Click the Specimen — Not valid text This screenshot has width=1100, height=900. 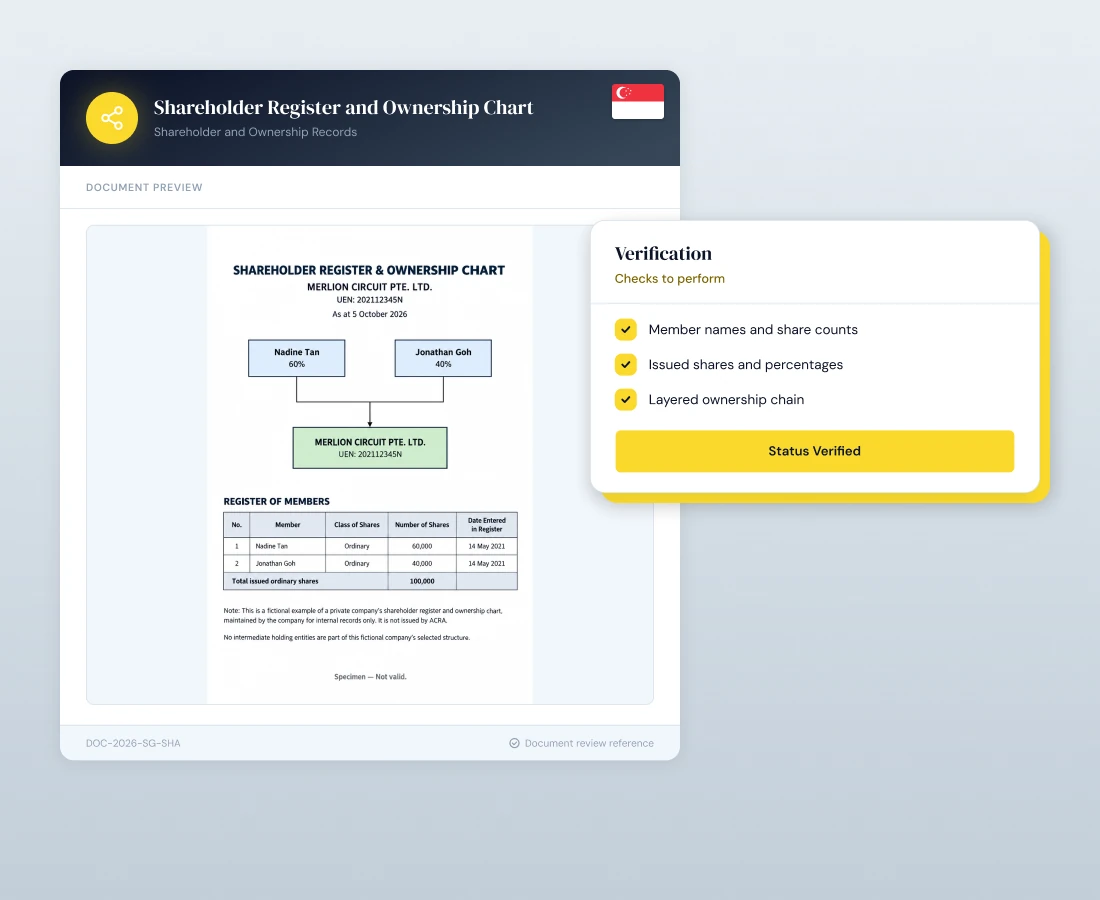tap(370, 677)
